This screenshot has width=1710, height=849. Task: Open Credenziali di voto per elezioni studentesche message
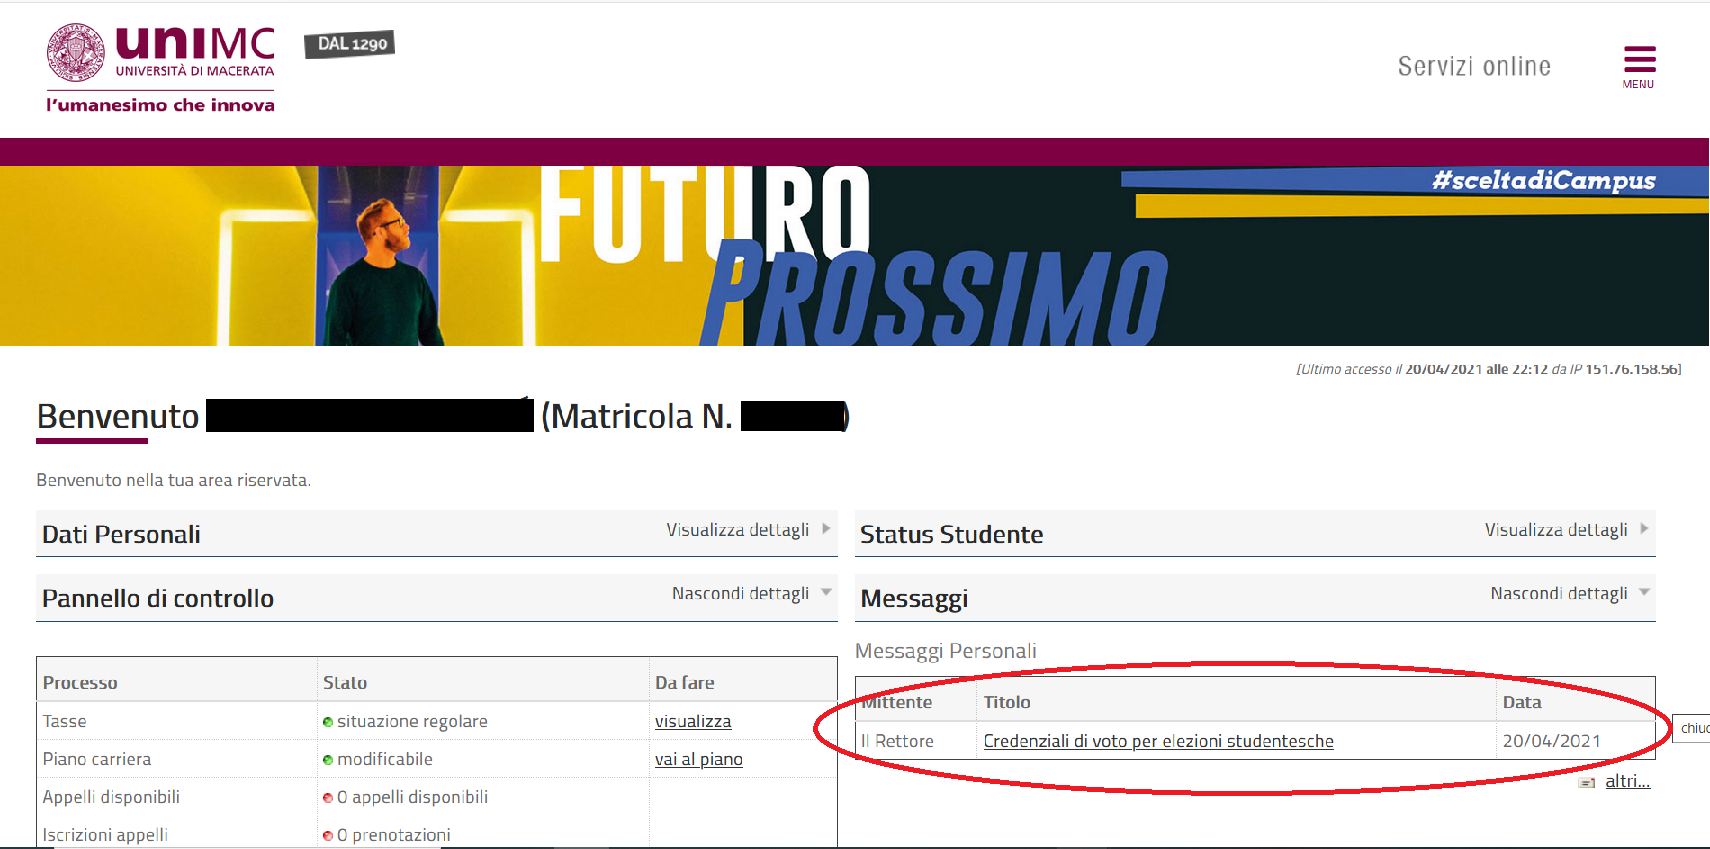(1158, 741)
